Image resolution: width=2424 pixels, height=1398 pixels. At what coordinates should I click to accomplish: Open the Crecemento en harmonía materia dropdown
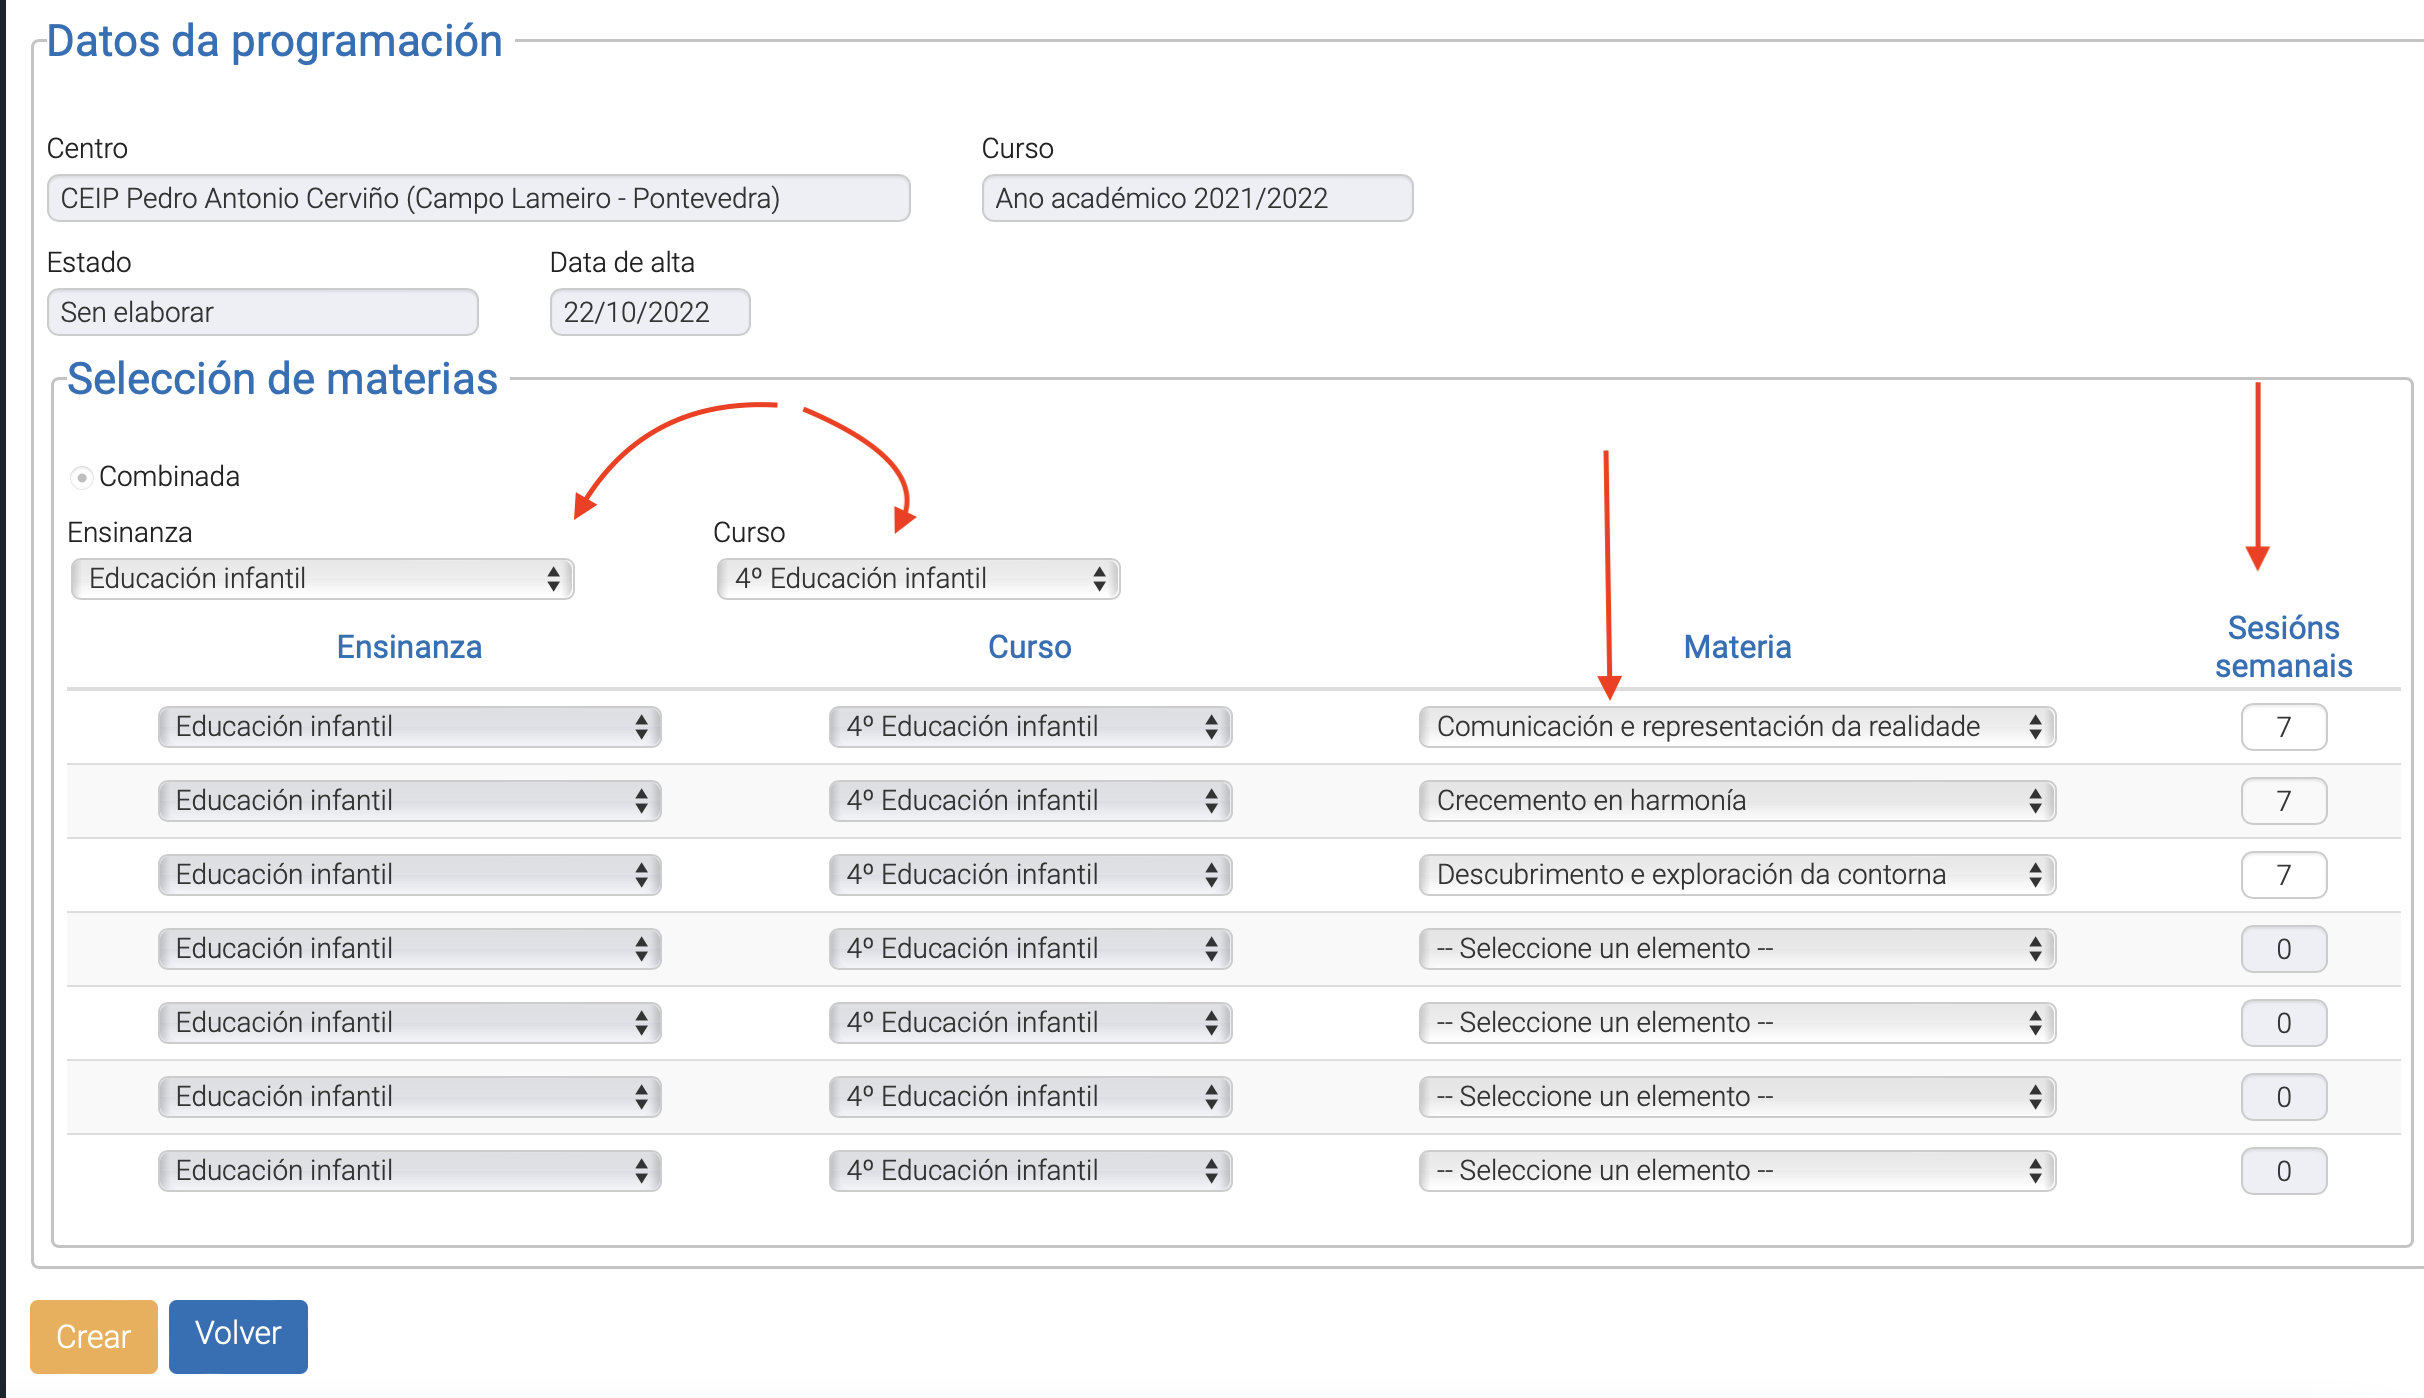click(x=1737, y=801)
